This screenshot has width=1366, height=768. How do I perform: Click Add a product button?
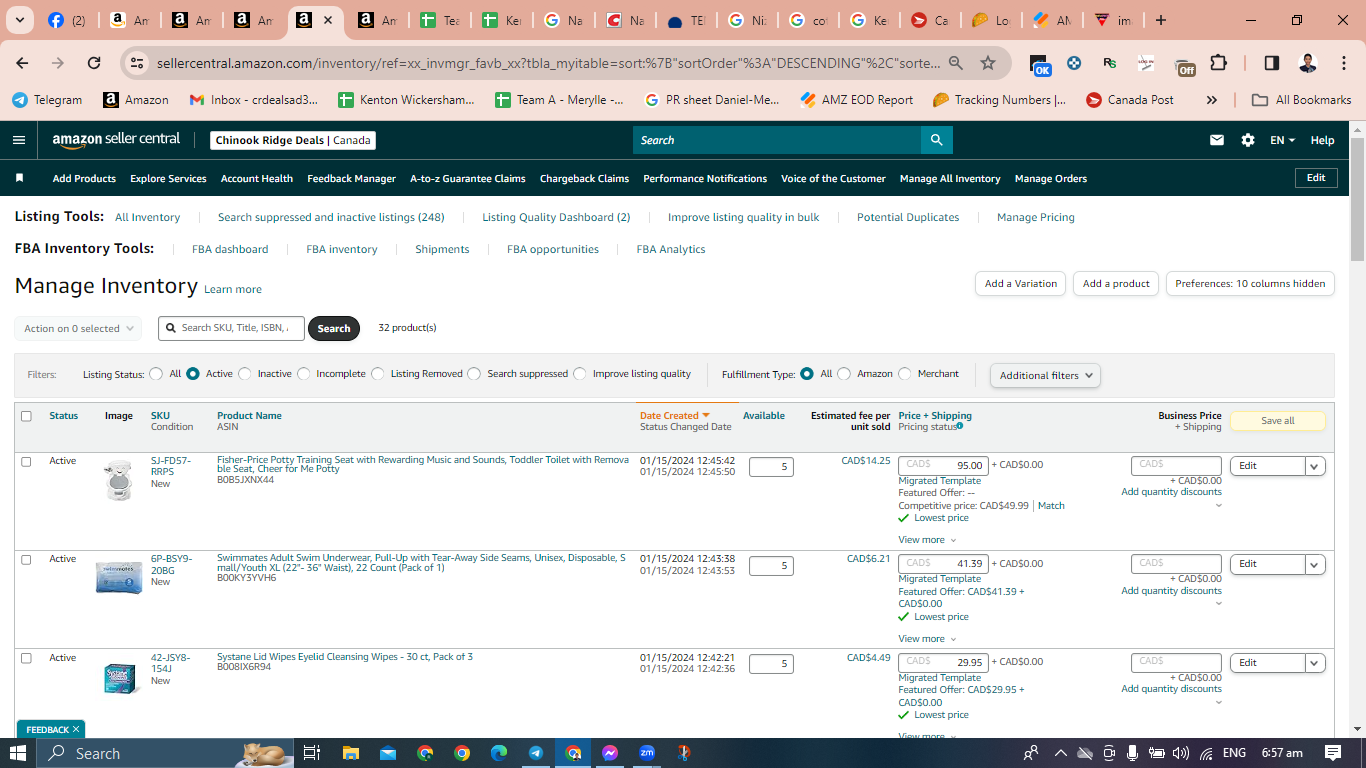pos(1116,283)
